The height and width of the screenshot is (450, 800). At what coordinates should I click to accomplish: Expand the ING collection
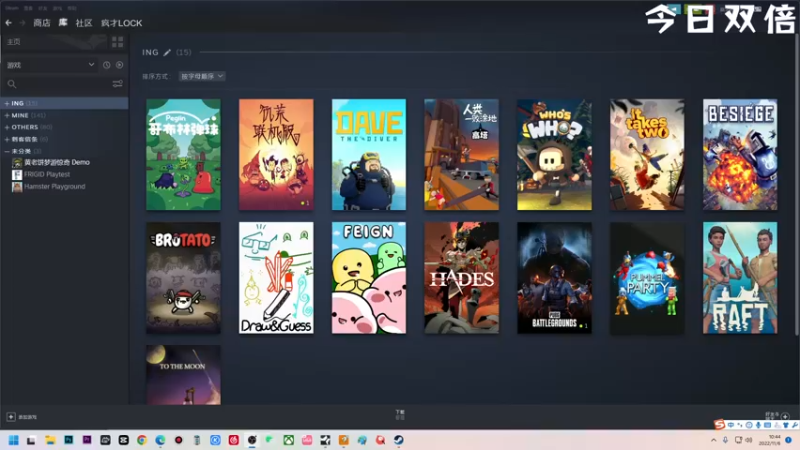click(x=7, y=103)
